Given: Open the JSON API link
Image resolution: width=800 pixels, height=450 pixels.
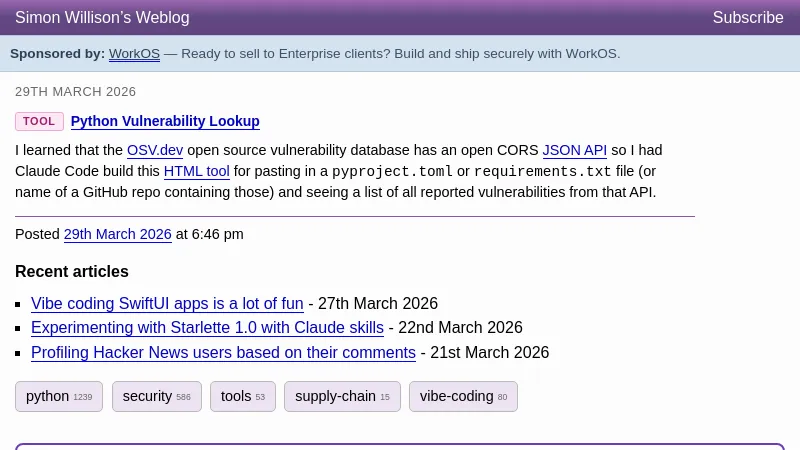Looking at the screenshot, I should [574, 151].
